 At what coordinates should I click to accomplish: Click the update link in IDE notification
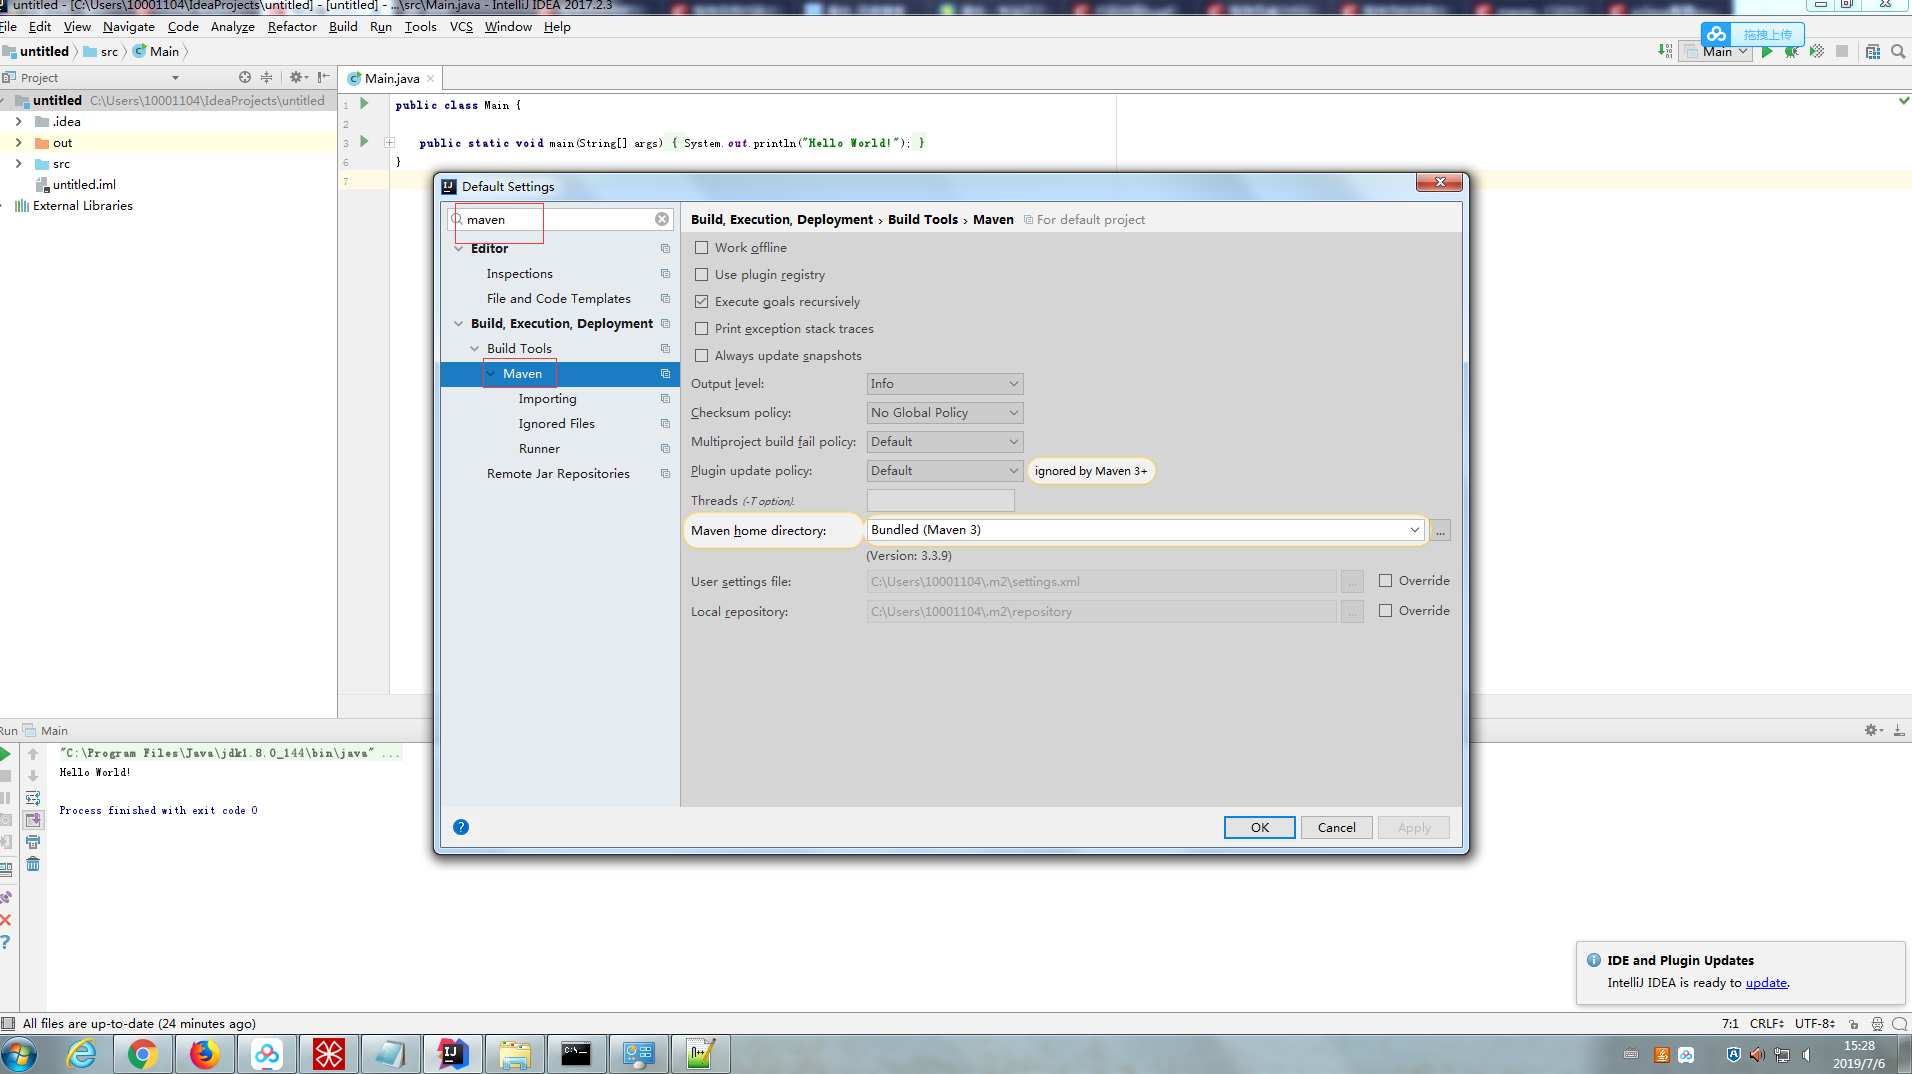tap(1766, 983)
